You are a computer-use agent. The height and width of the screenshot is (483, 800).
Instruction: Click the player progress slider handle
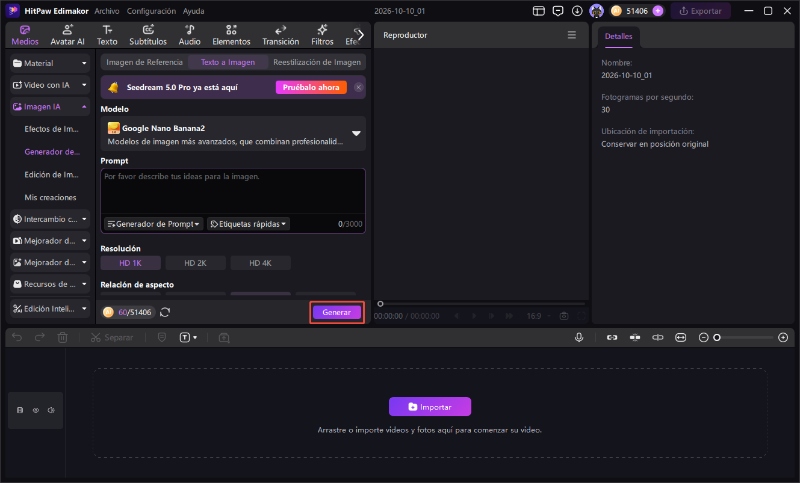[x=380, y=304]
